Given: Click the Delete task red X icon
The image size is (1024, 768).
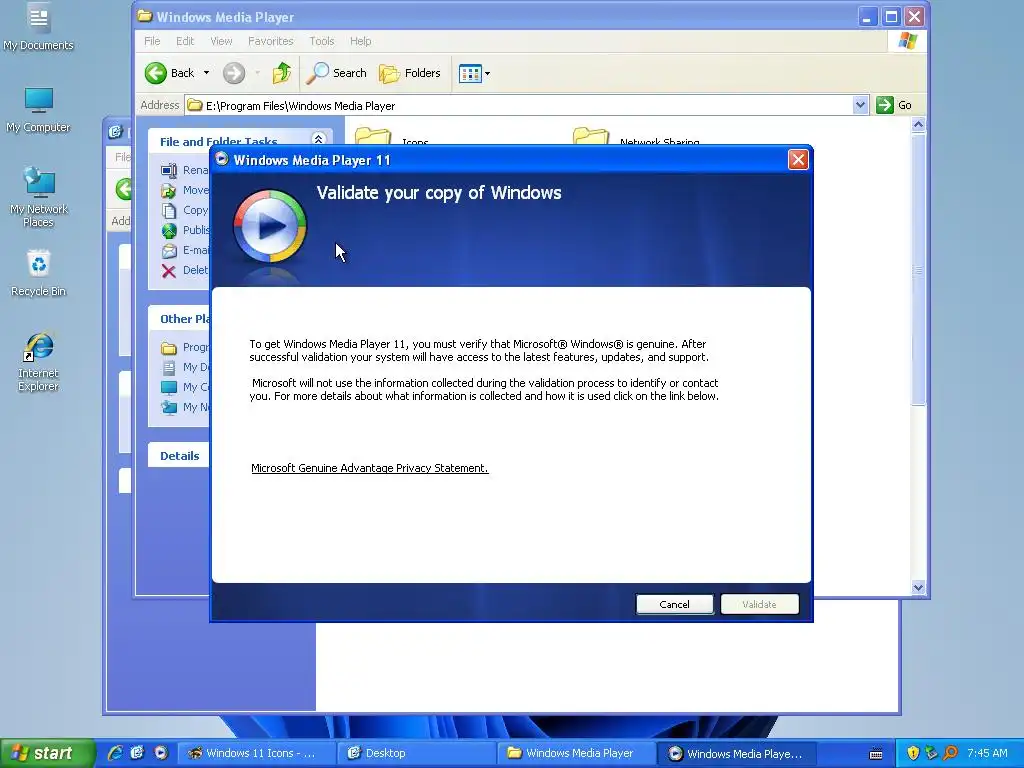Looking at the screenshot, I should tap(168, 271).
